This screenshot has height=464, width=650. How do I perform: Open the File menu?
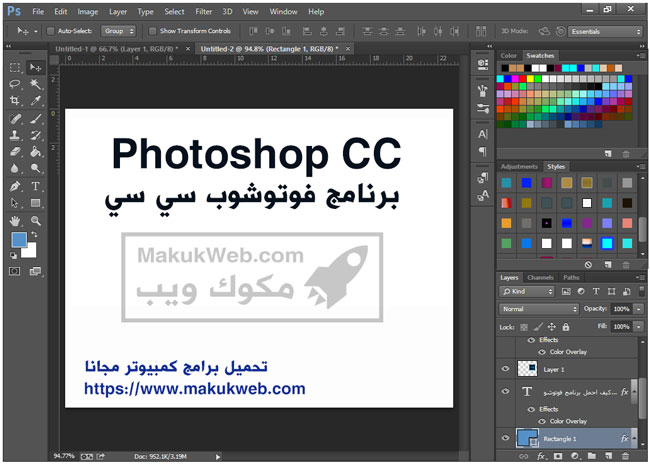point(38,12)
